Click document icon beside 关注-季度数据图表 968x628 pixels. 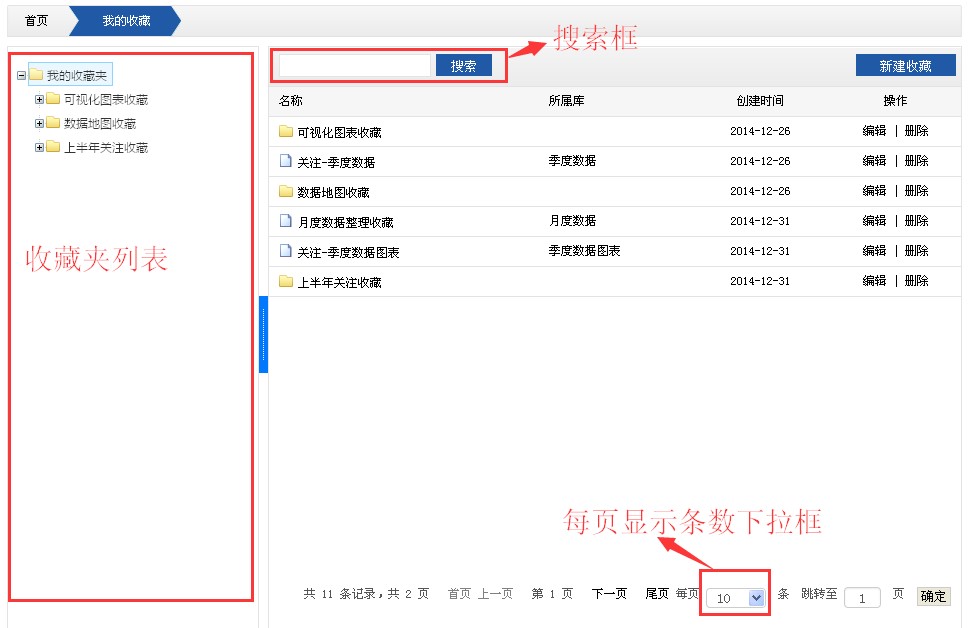pyautogui.click(x=285, y=251)
